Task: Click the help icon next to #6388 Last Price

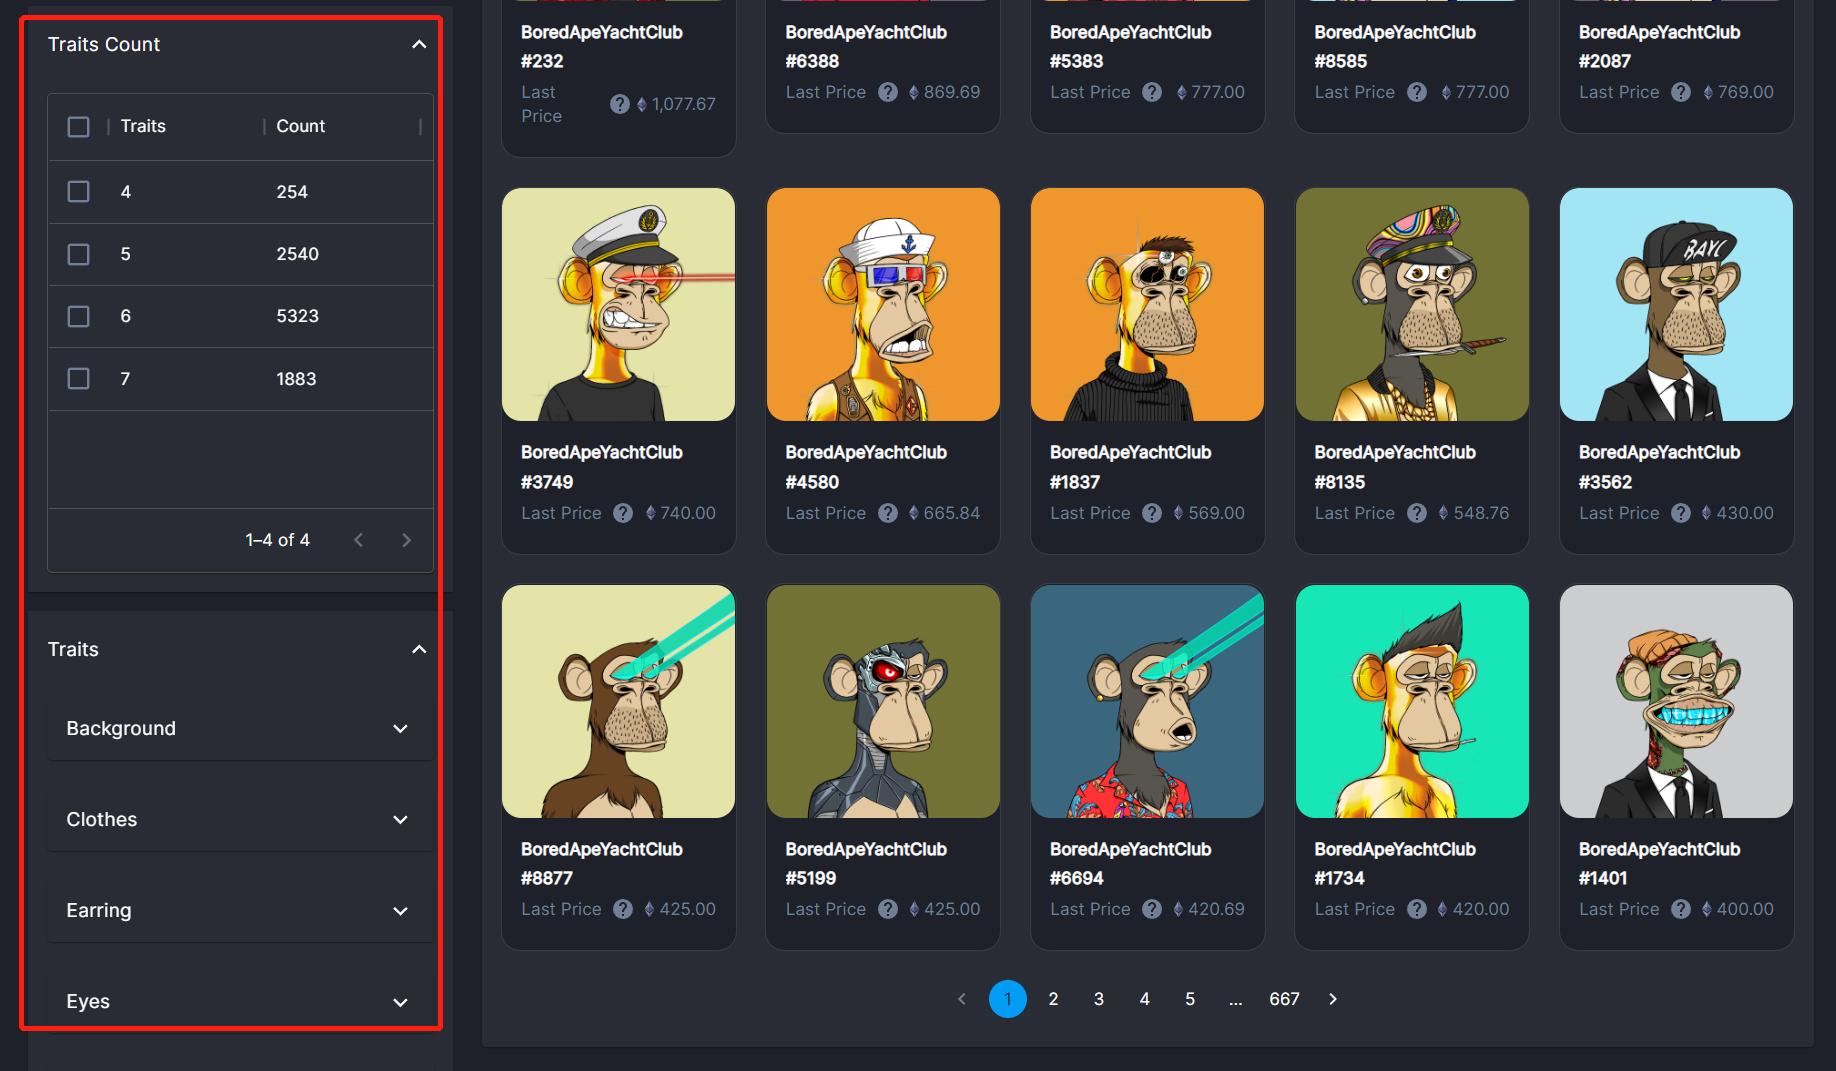Action: click(x=887, y=92)
